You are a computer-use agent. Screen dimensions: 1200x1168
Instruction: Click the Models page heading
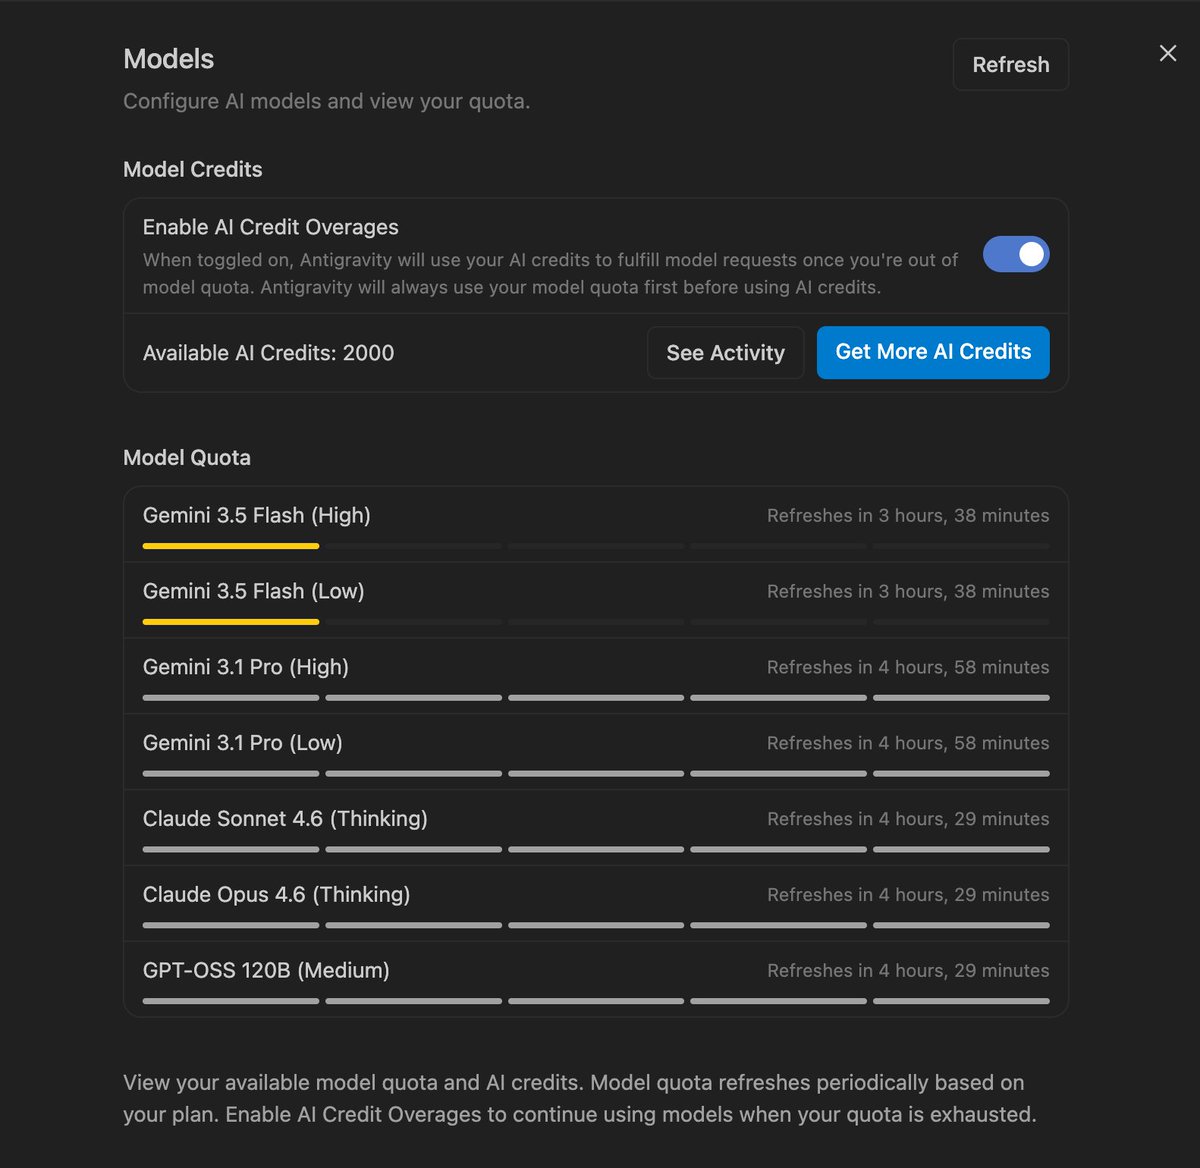(168, 59)
